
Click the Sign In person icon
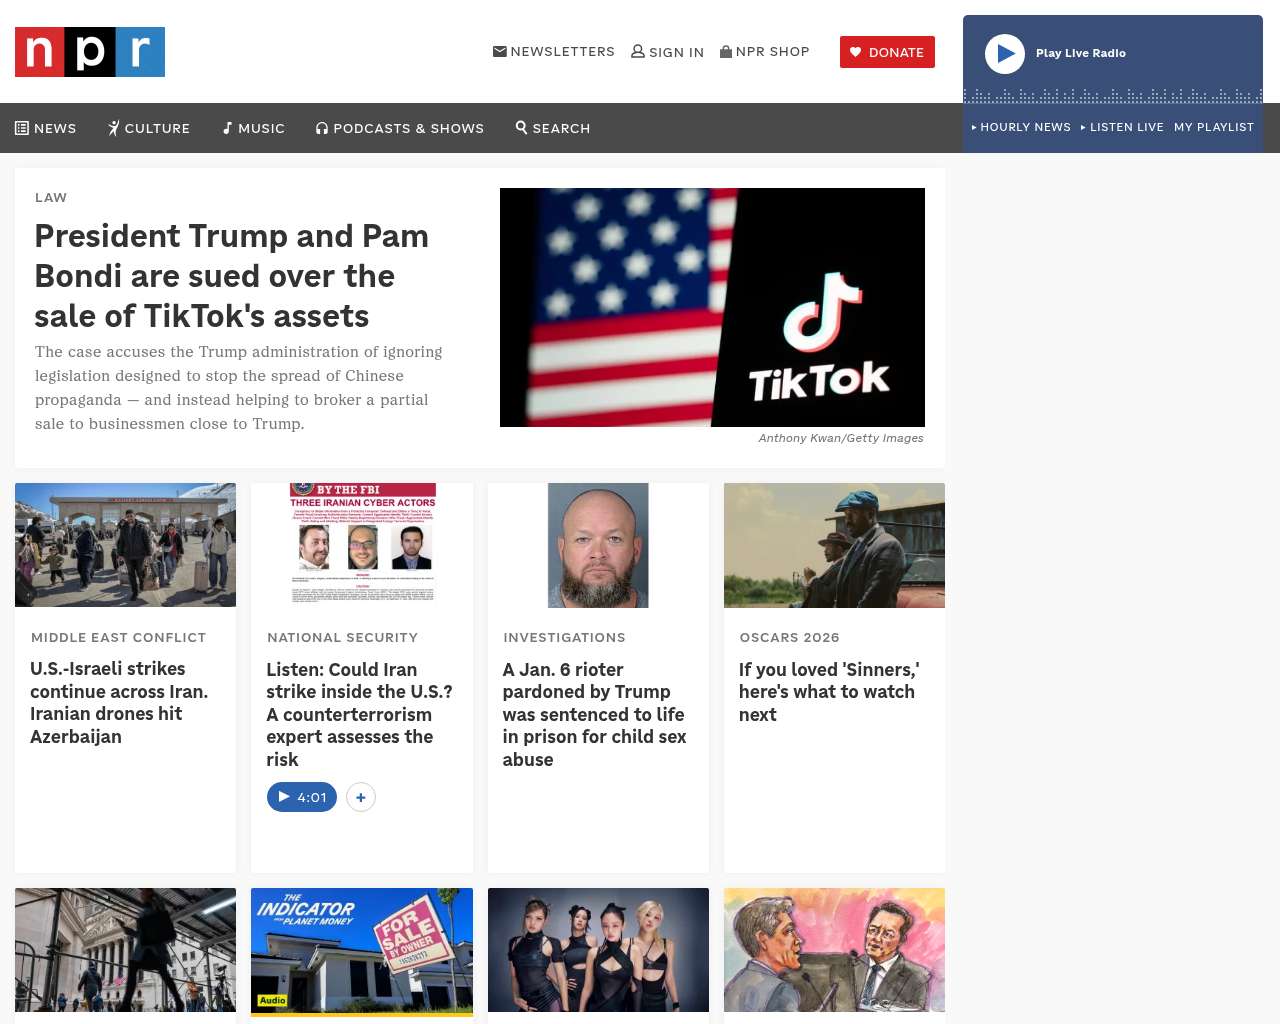pos(638,51)
